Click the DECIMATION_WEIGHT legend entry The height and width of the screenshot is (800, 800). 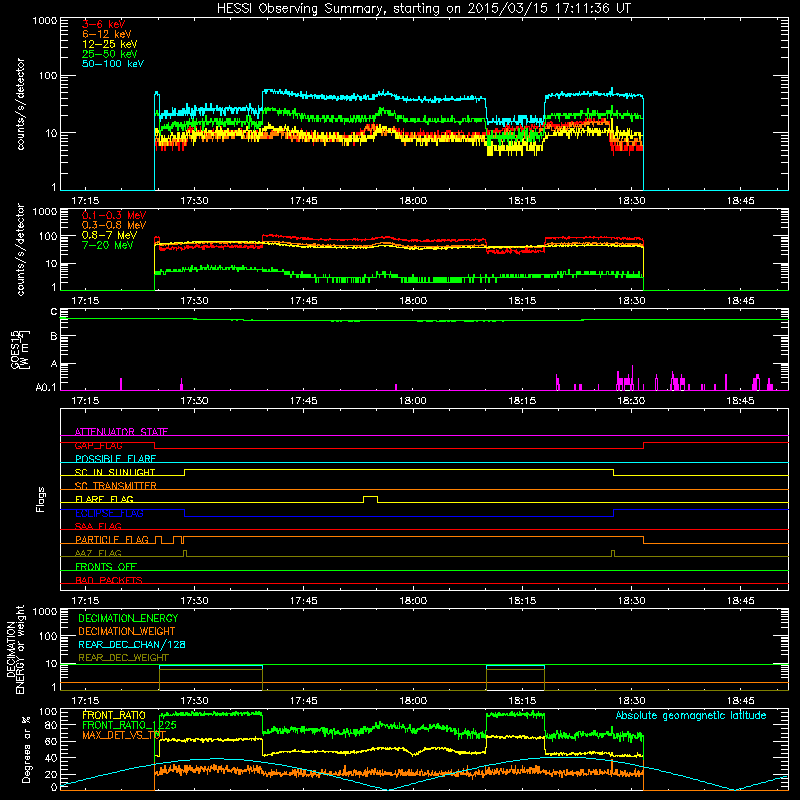coord(127,631)
